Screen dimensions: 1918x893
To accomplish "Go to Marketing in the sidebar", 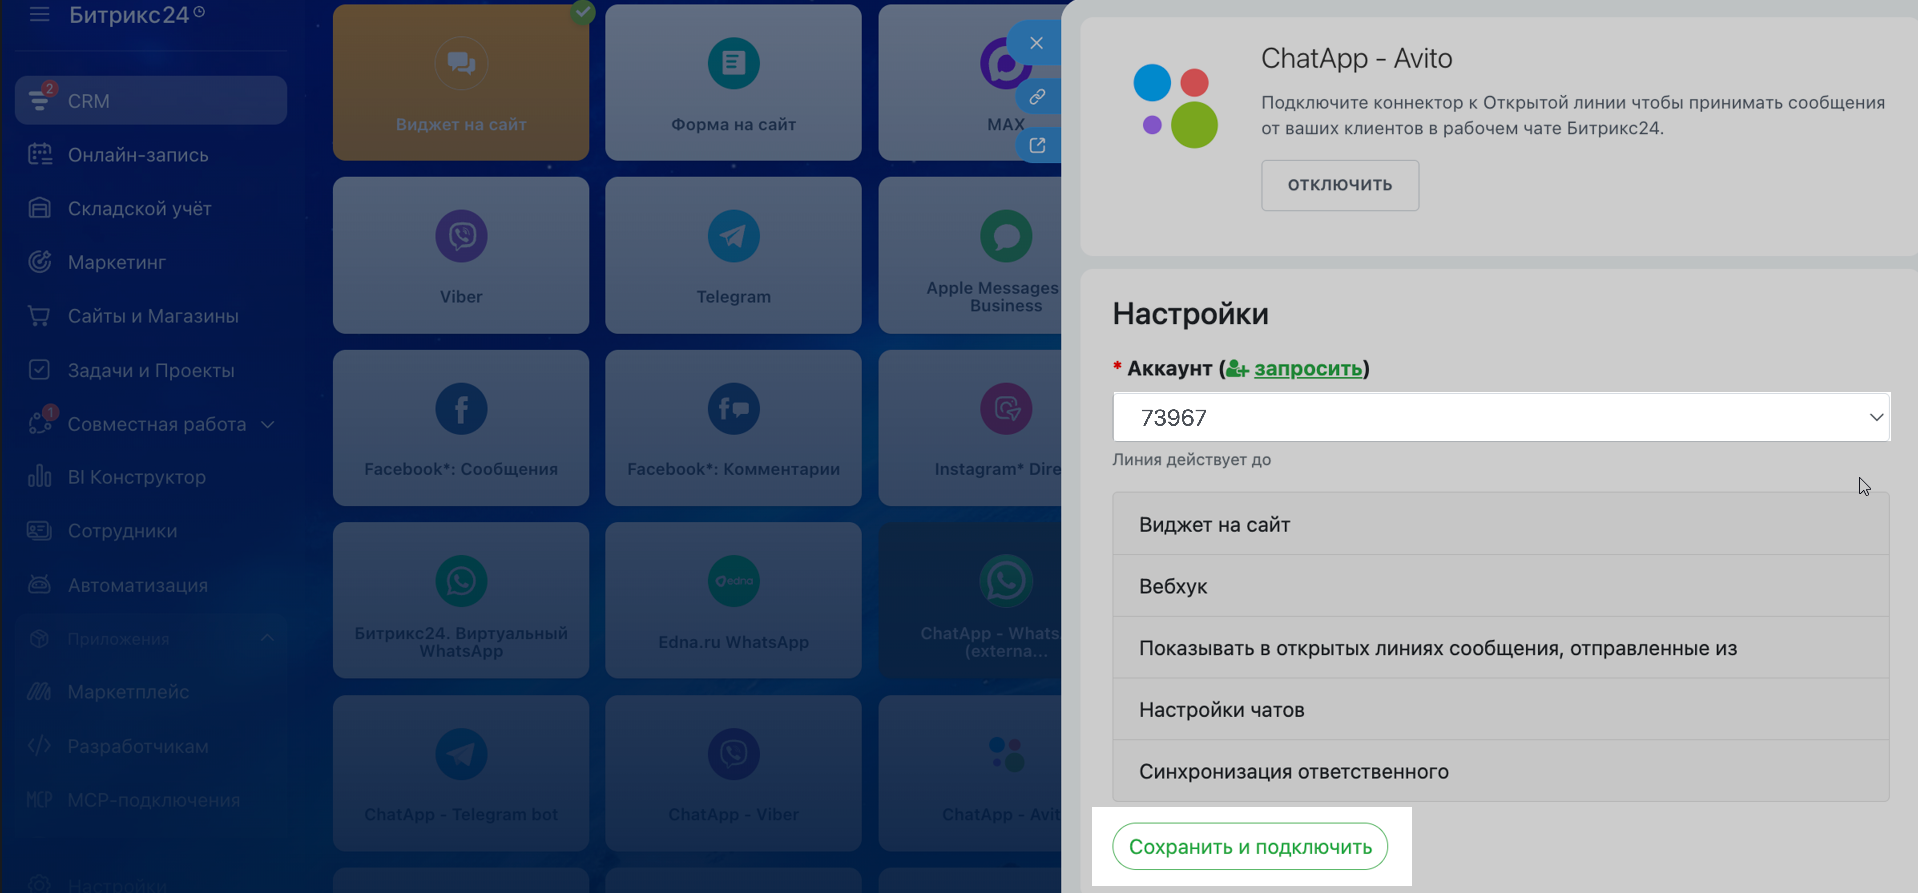I will (x=116, y=262).
